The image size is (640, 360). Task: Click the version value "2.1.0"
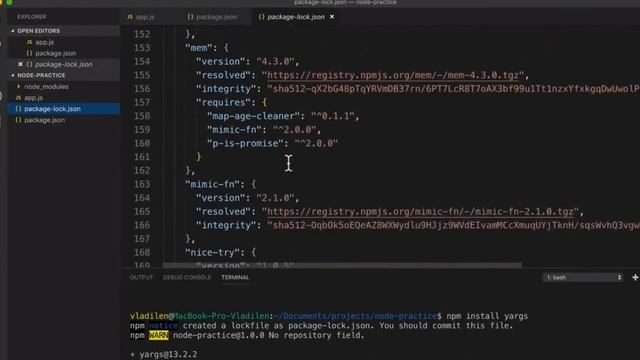pos(275,198)
